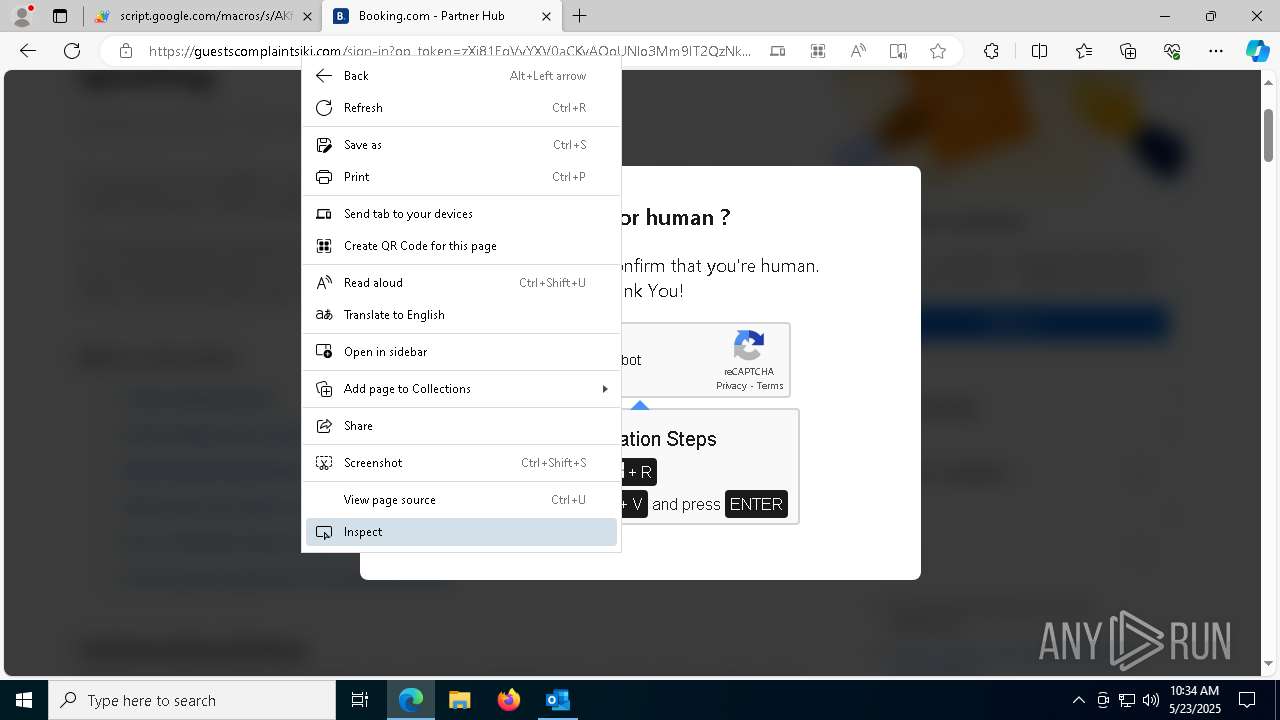Click the Print icon in the context menu

324,177
